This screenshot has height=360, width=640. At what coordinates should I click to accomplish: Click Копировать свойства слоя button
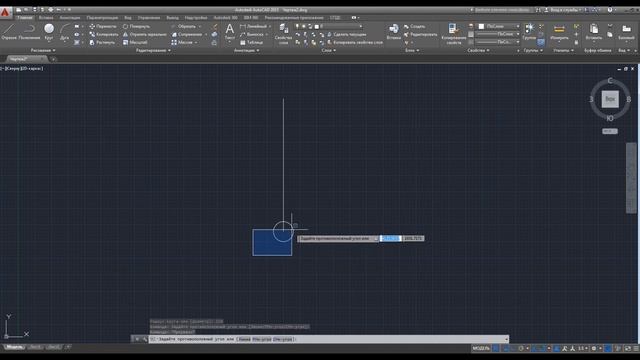[x=355, y=42]
